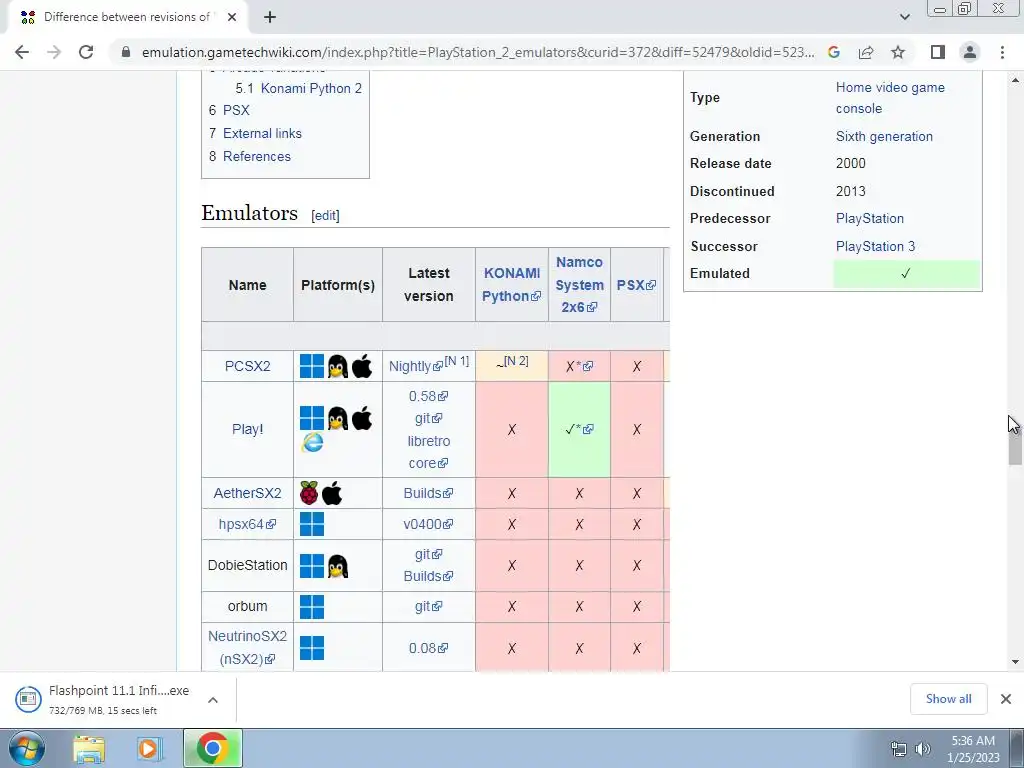Click the Windows icon in hpsx64 row

pyautogui.click(x=312, y=524)
